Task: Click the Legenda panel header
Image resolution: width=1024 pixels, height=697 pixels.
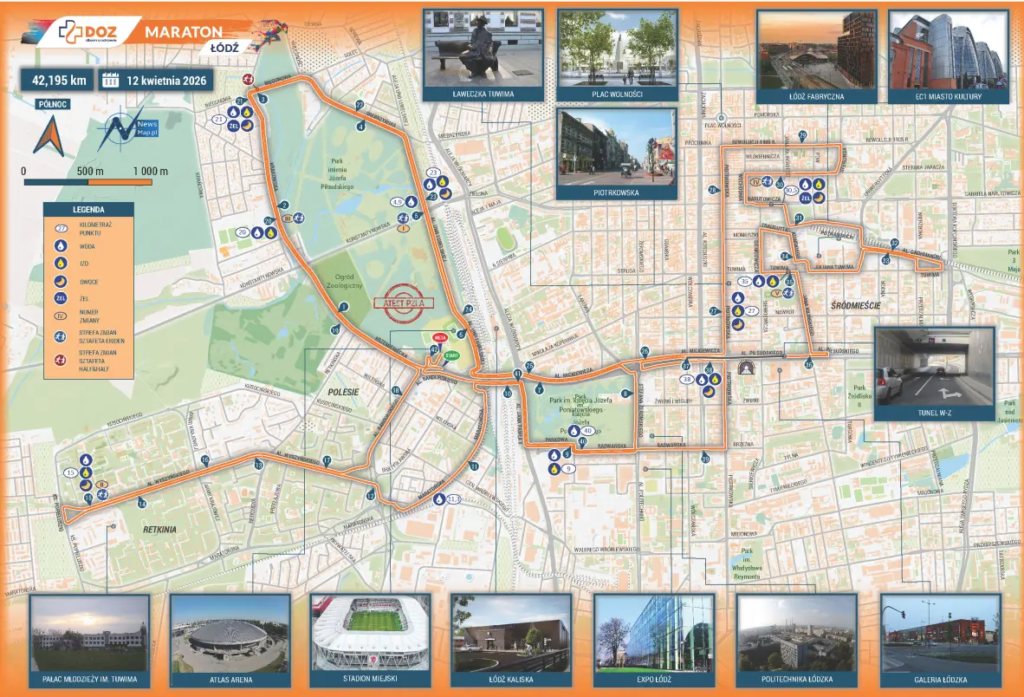Action: click(x=88, y=210)
